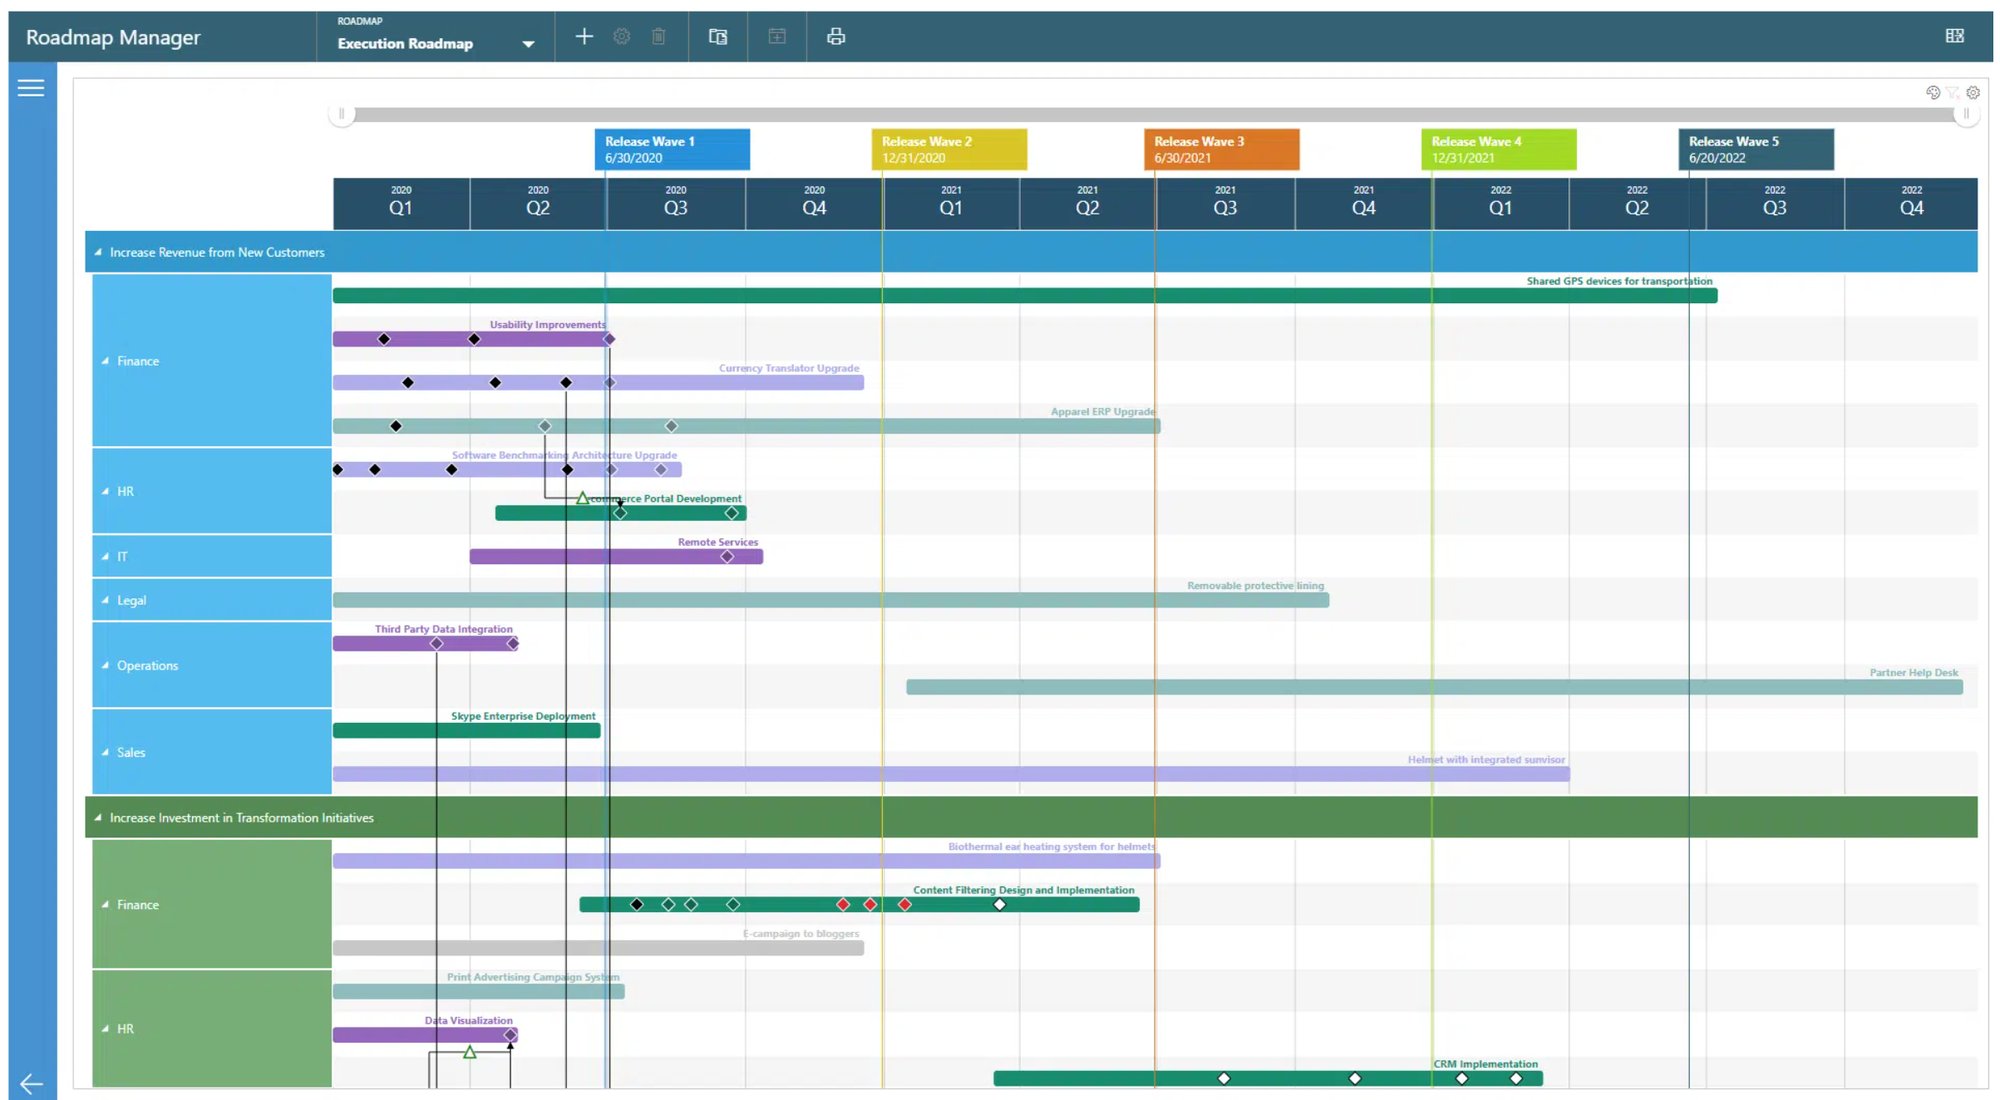This screenshot has height=1100, width=2000.
Task: Click the Roadmap Manager title
Action: click(x=113, y=37)
